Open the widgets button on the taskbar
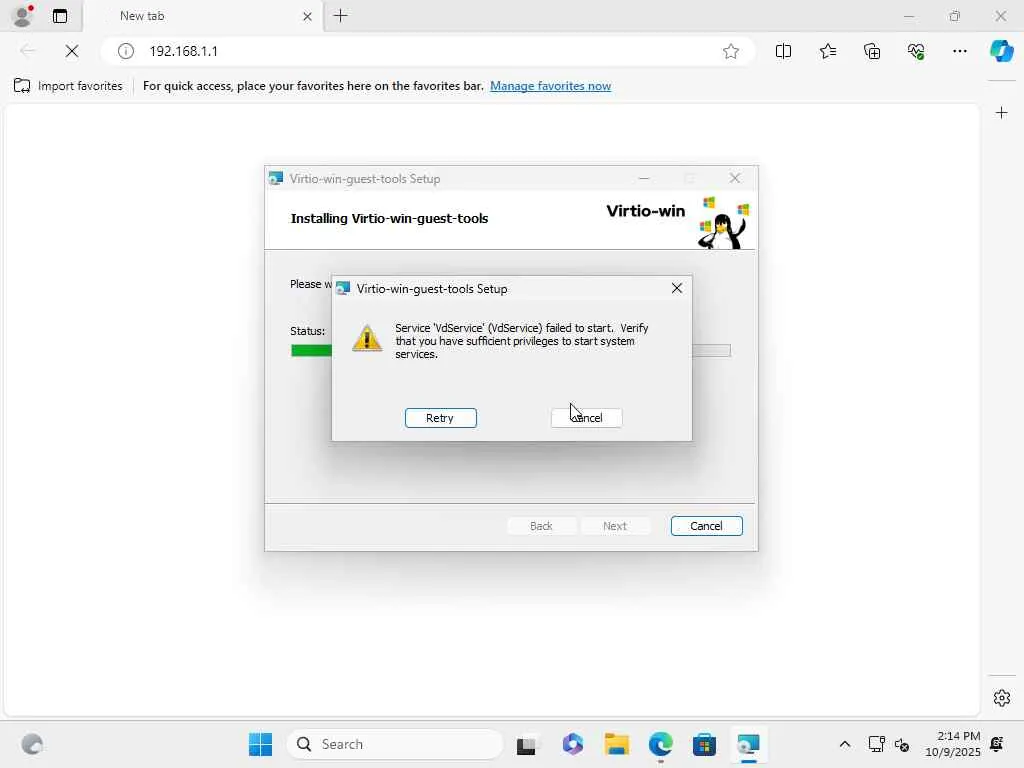 click(32, 744)
